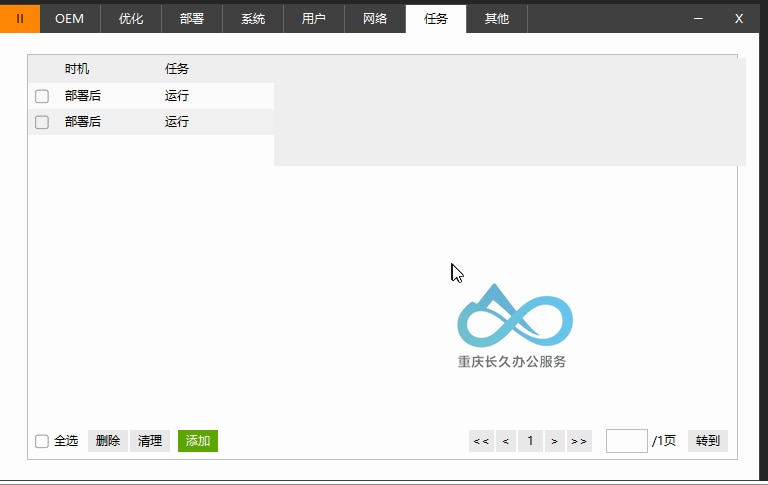Click the 转到 button
Viewport: 768px width, 485px height.
(x=708, y=441)
